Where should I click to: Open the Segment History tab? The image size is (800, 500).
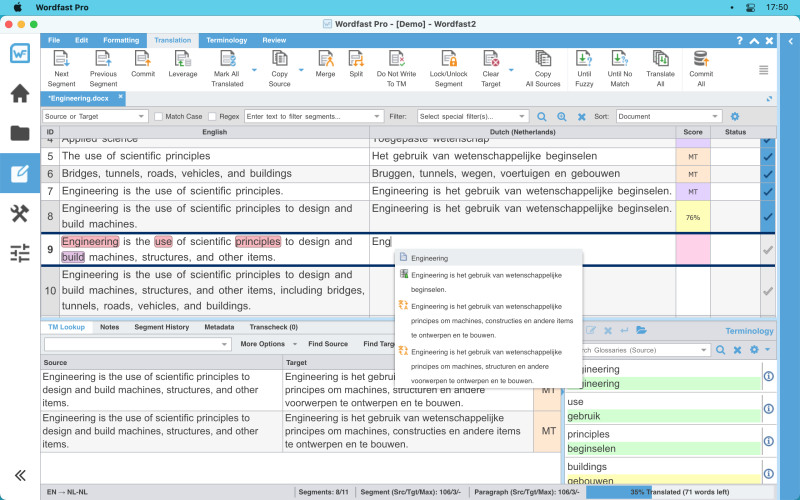click(x=162, y=327)
